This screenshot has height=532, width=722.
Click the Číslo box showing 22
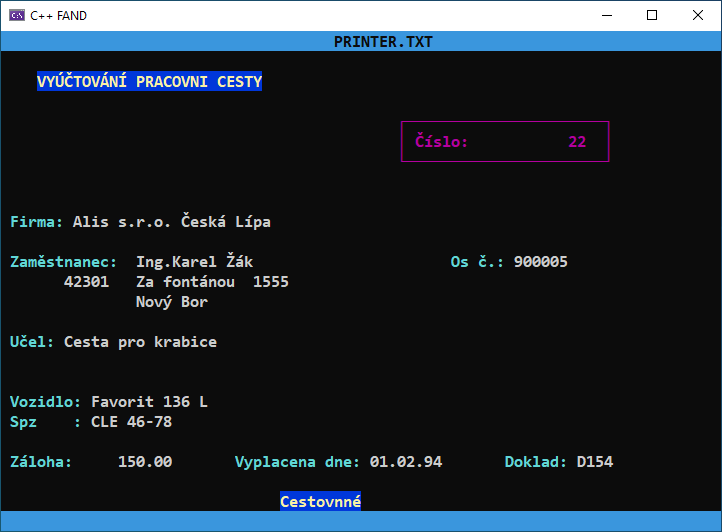(505, 142)
